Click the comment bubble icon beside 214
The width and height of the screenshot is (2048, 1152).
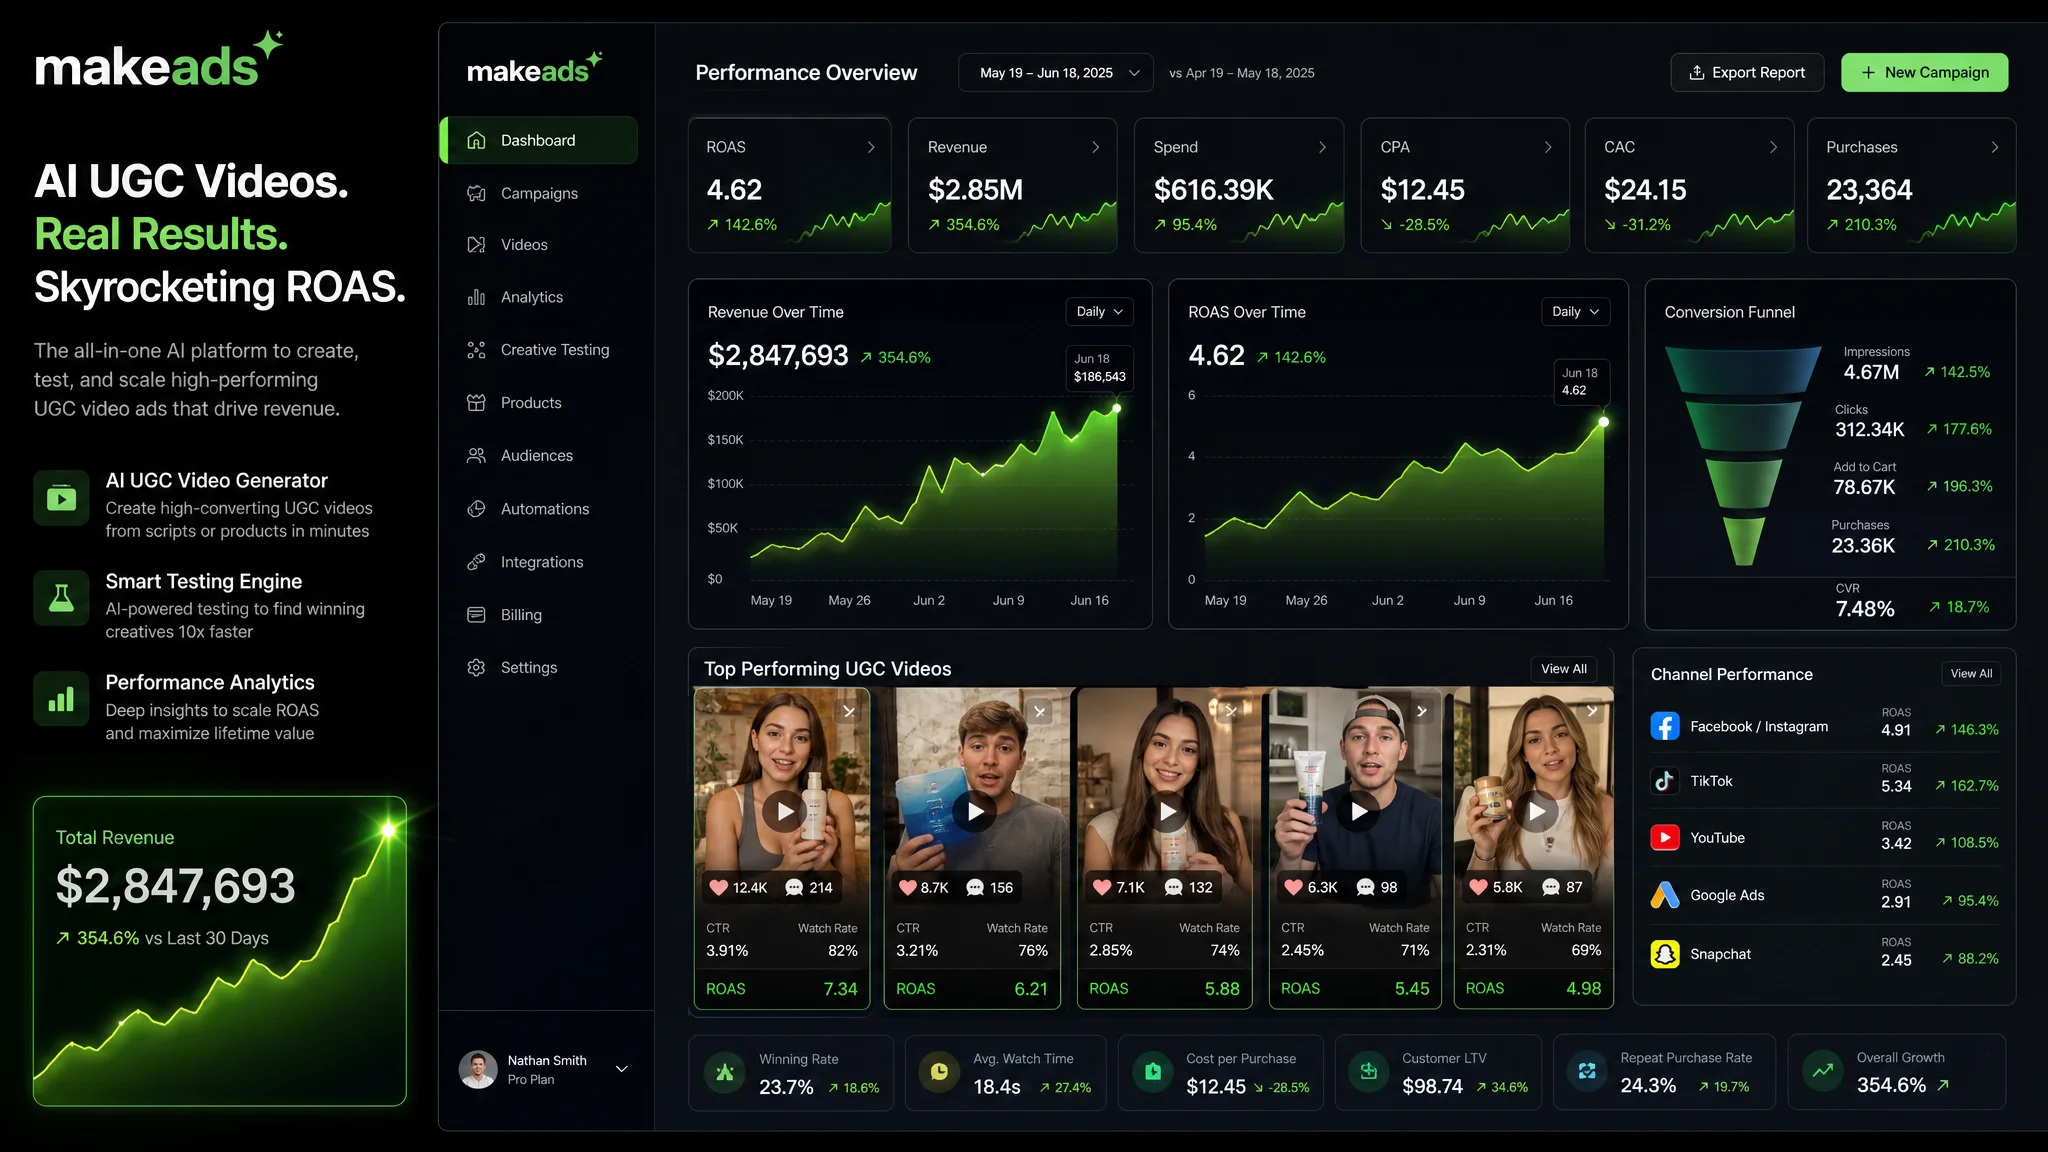coord(794,887)
